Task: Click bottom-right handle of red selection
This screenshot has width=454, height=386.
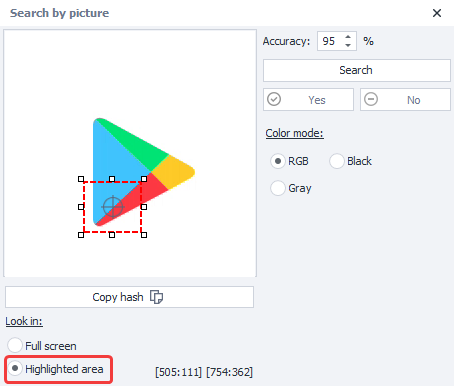Action: (x=144, y=235)
